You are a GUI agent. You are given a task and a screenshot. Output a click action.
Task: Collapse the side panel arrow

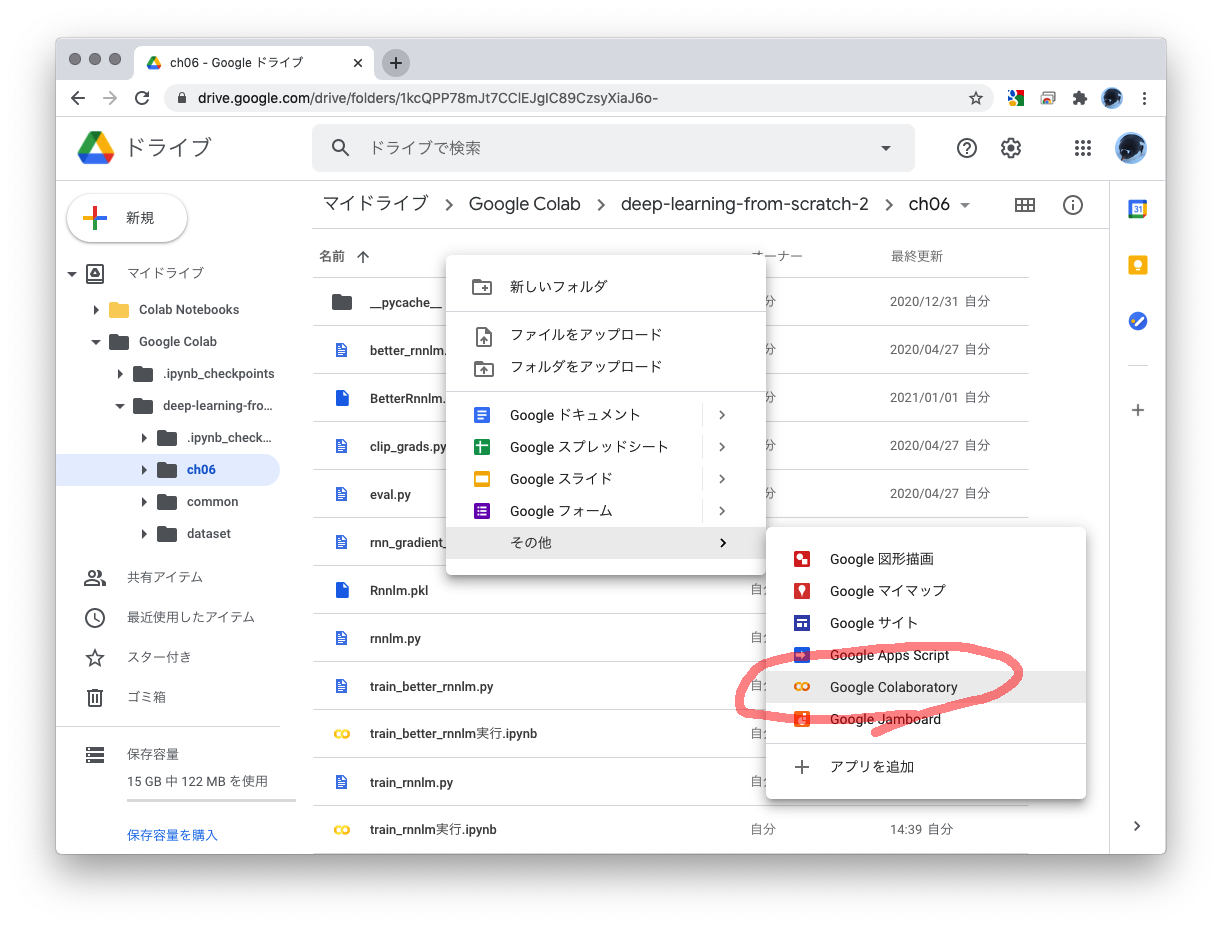point(1137,826)
